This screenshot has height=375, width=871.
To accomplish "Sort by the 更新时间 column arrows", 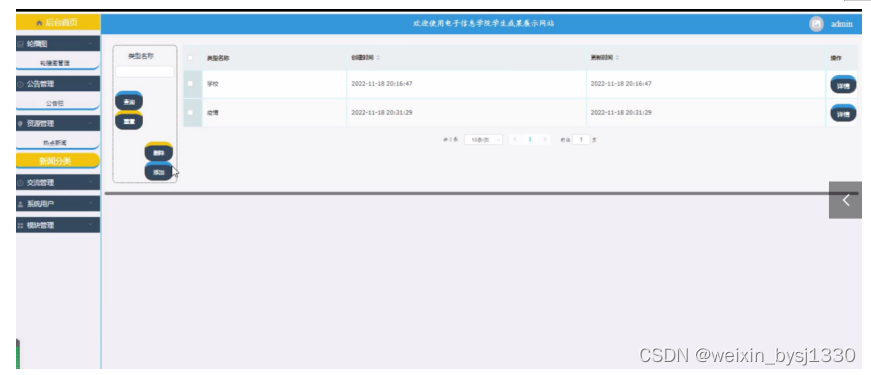I will pyautogui.click(x=617, y=58).
